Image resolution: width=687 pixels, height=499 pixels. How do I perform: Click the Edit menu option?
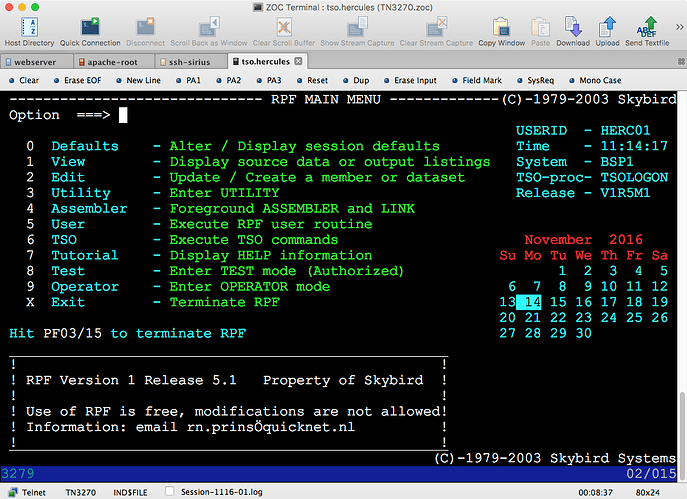[68, 177]
